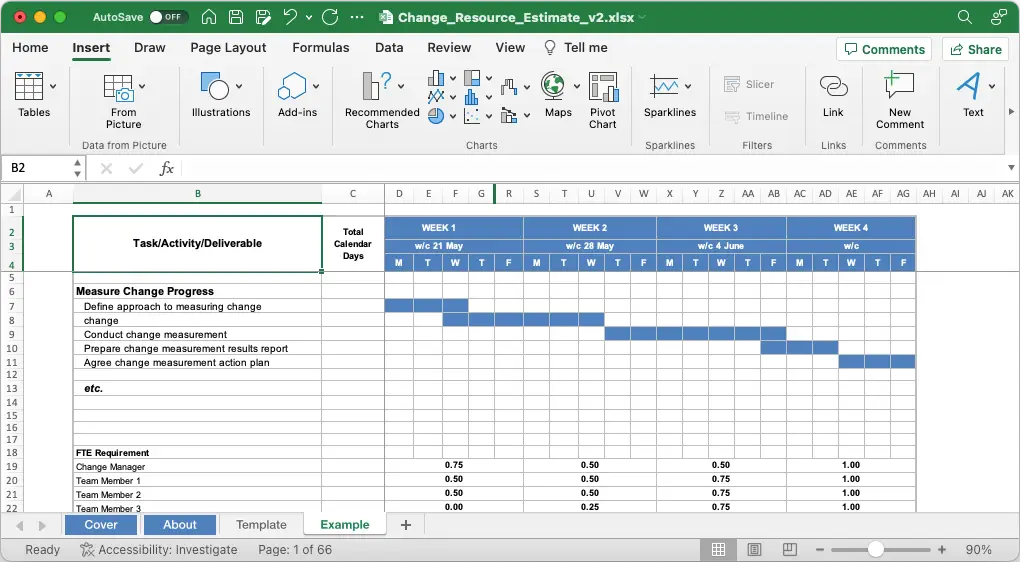Open the About sheet tab
Image resolution: width=1020 pixels, height=562 pixels.
pos(180,525)
